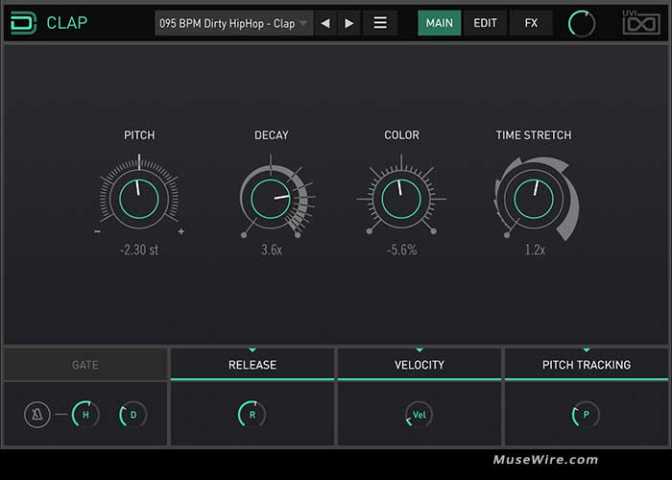This screenshot has height=480, width=672.
Task: Click the COLOR label
Action: (x=402, y=135)
